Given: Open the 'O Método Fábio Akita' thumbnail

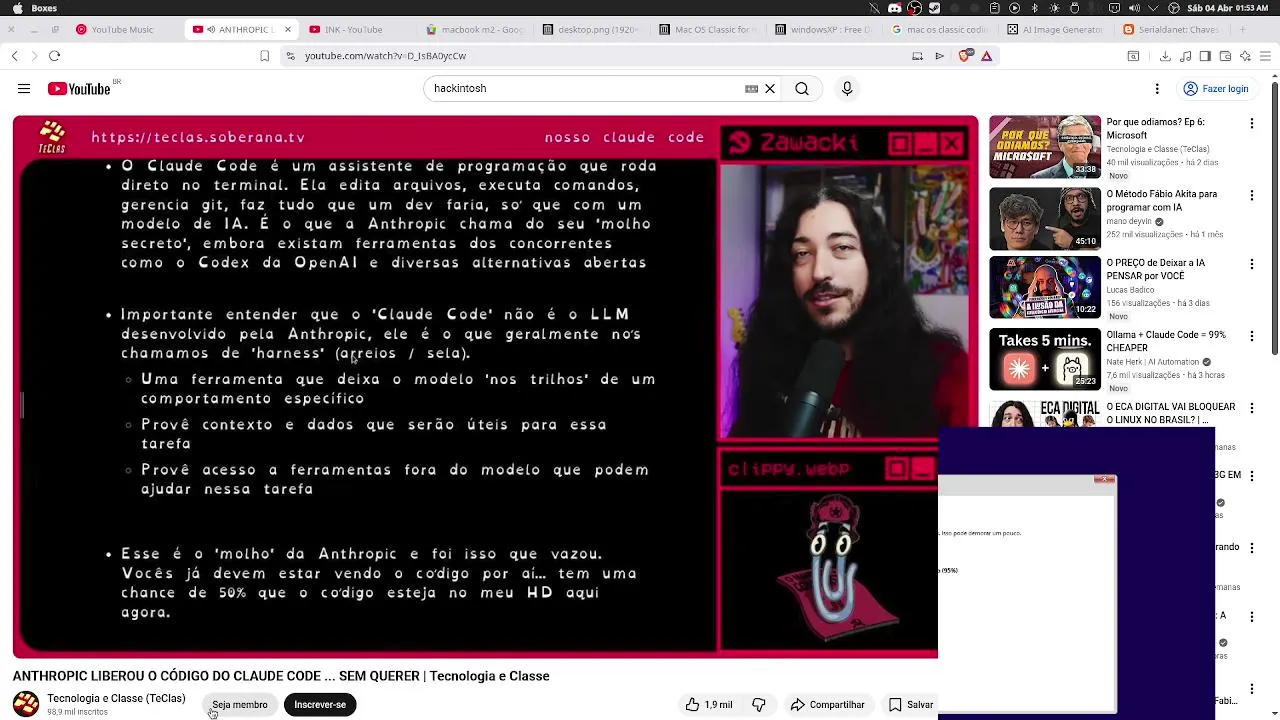Looking at the screenshot, I should (x=1045, y=218).
